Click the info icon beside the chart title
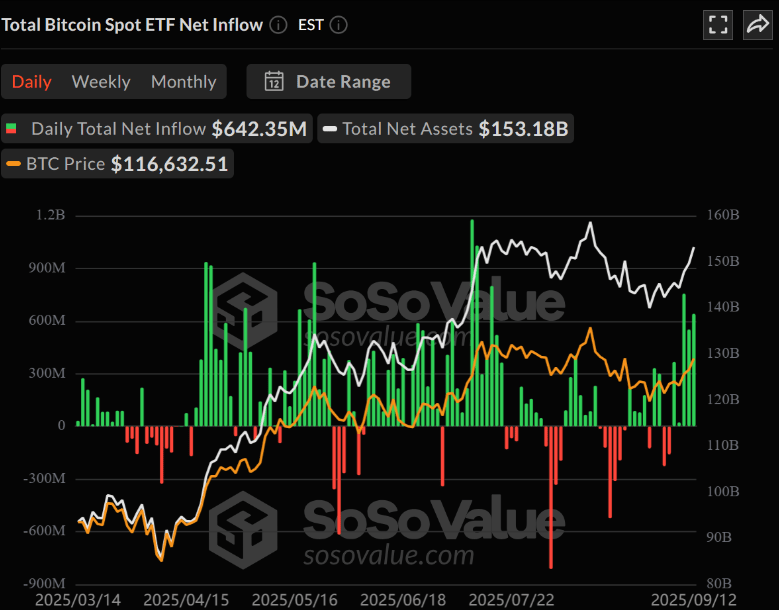This screenshot has width=779, height=610. 278,24
